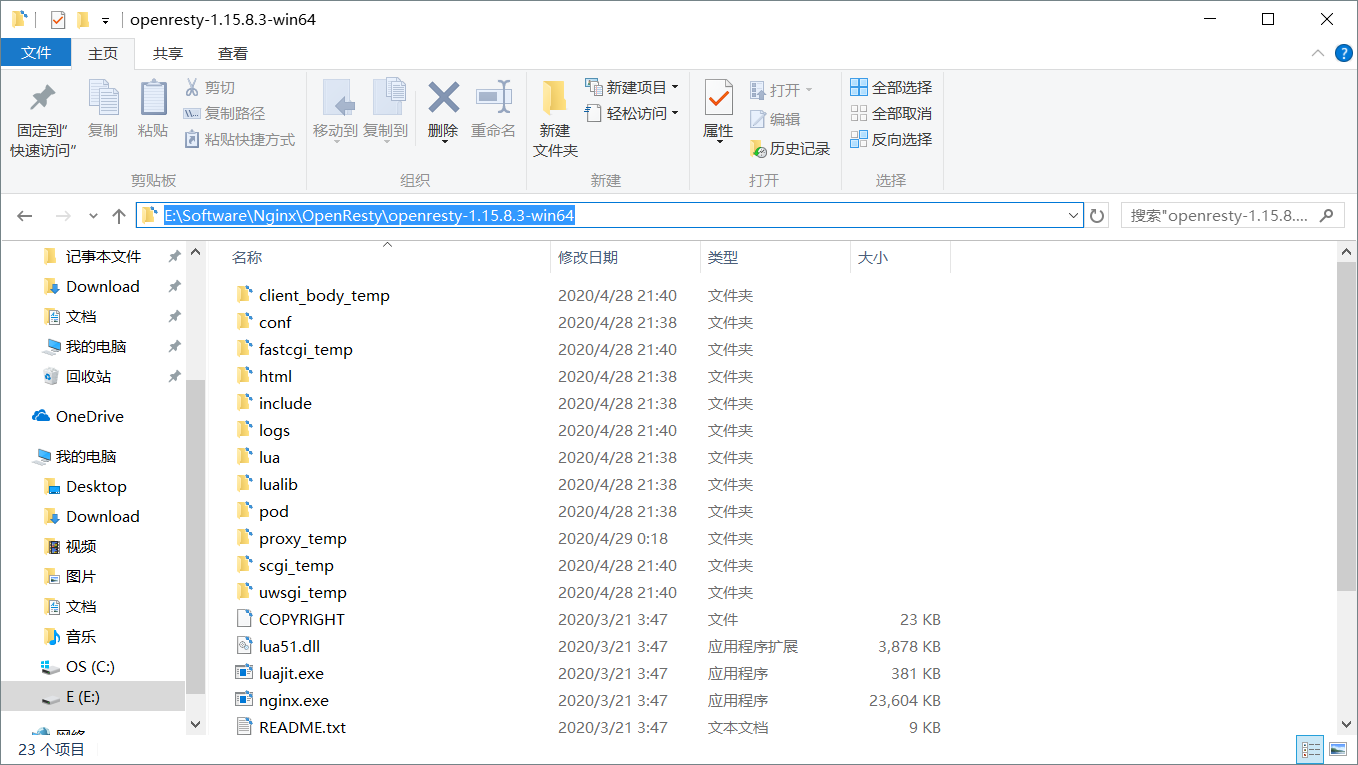Select the luajit.exe file
The height and width of the screenshot is (765, 1358).
[291, 673]
